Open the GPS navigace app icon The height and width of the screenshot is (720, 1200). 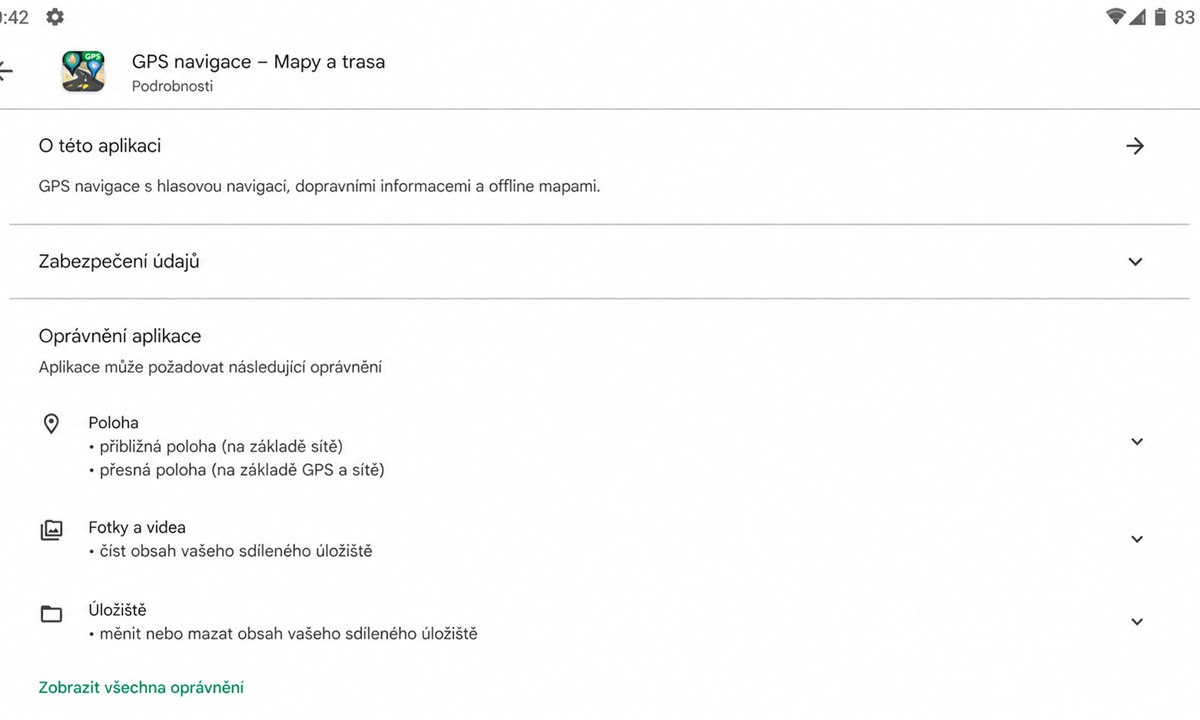[84, 72]
